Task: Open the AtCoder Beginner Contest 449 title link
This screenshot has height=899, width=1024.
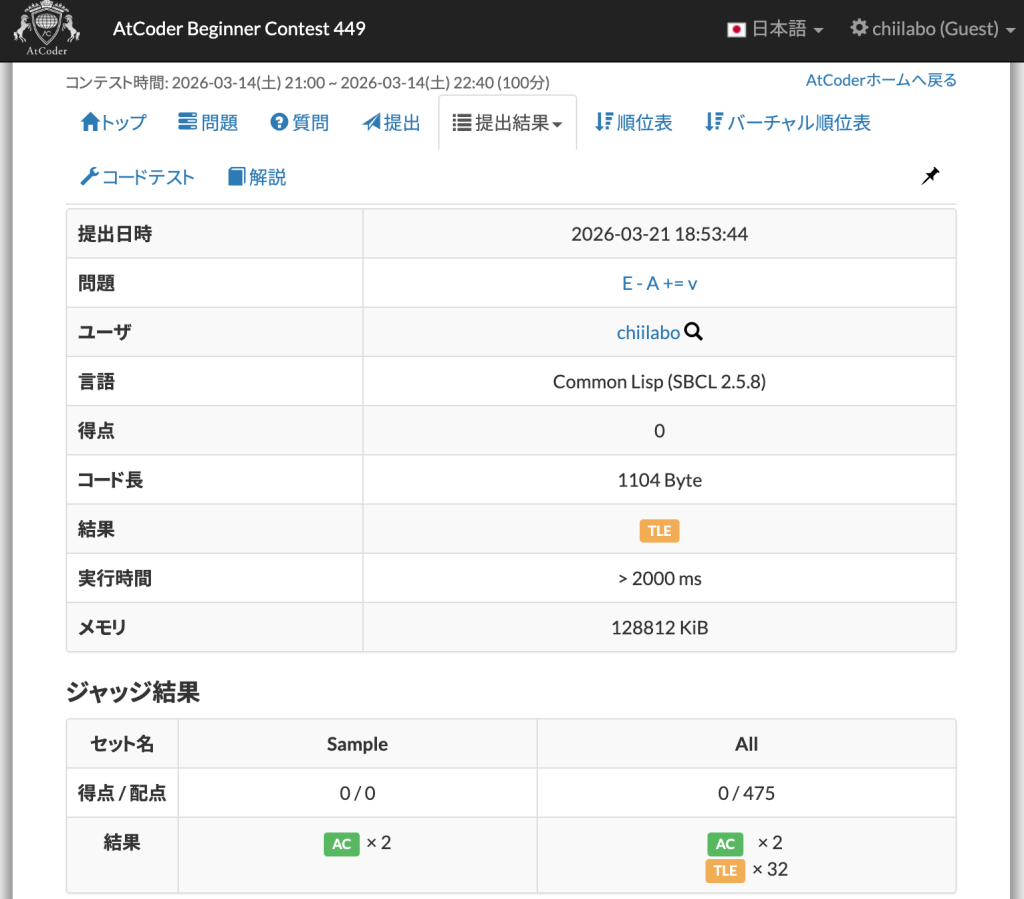Action: tap(239, 29)
